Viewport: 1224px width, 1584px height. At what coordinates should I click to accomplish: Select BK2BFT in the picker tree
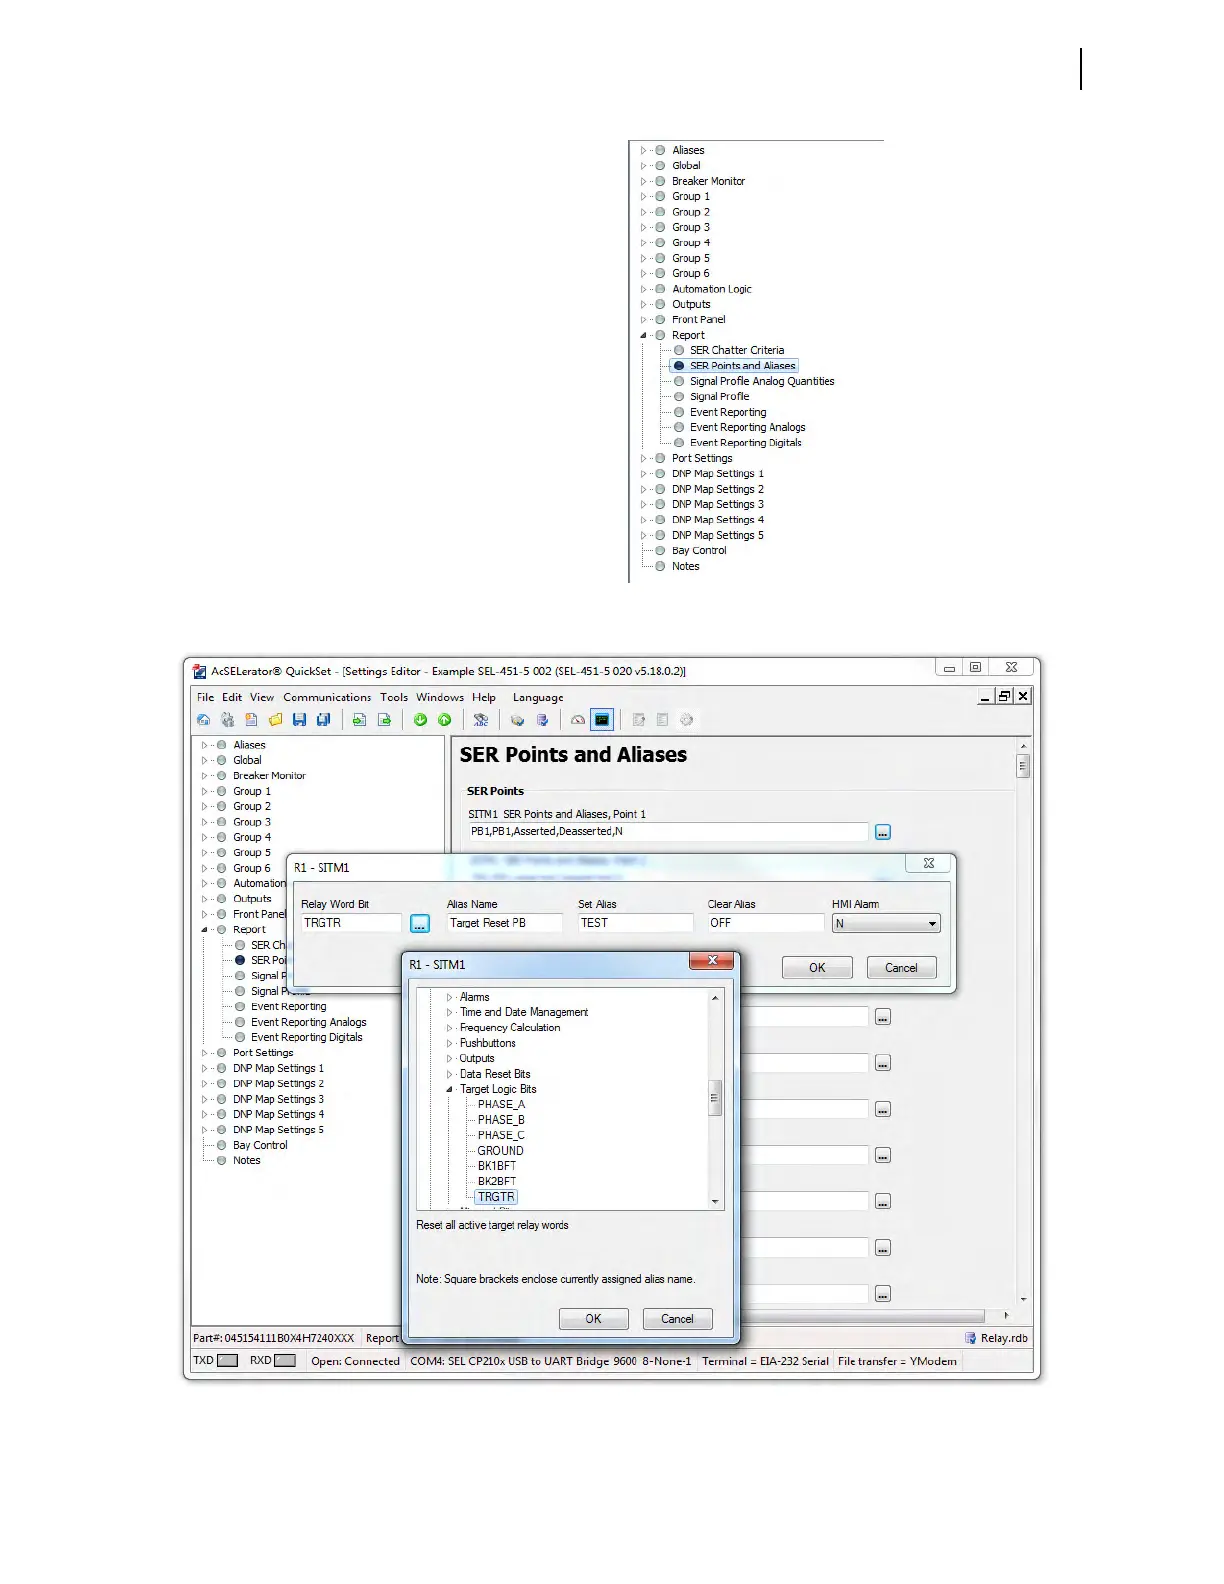(x=497, y=1182)
